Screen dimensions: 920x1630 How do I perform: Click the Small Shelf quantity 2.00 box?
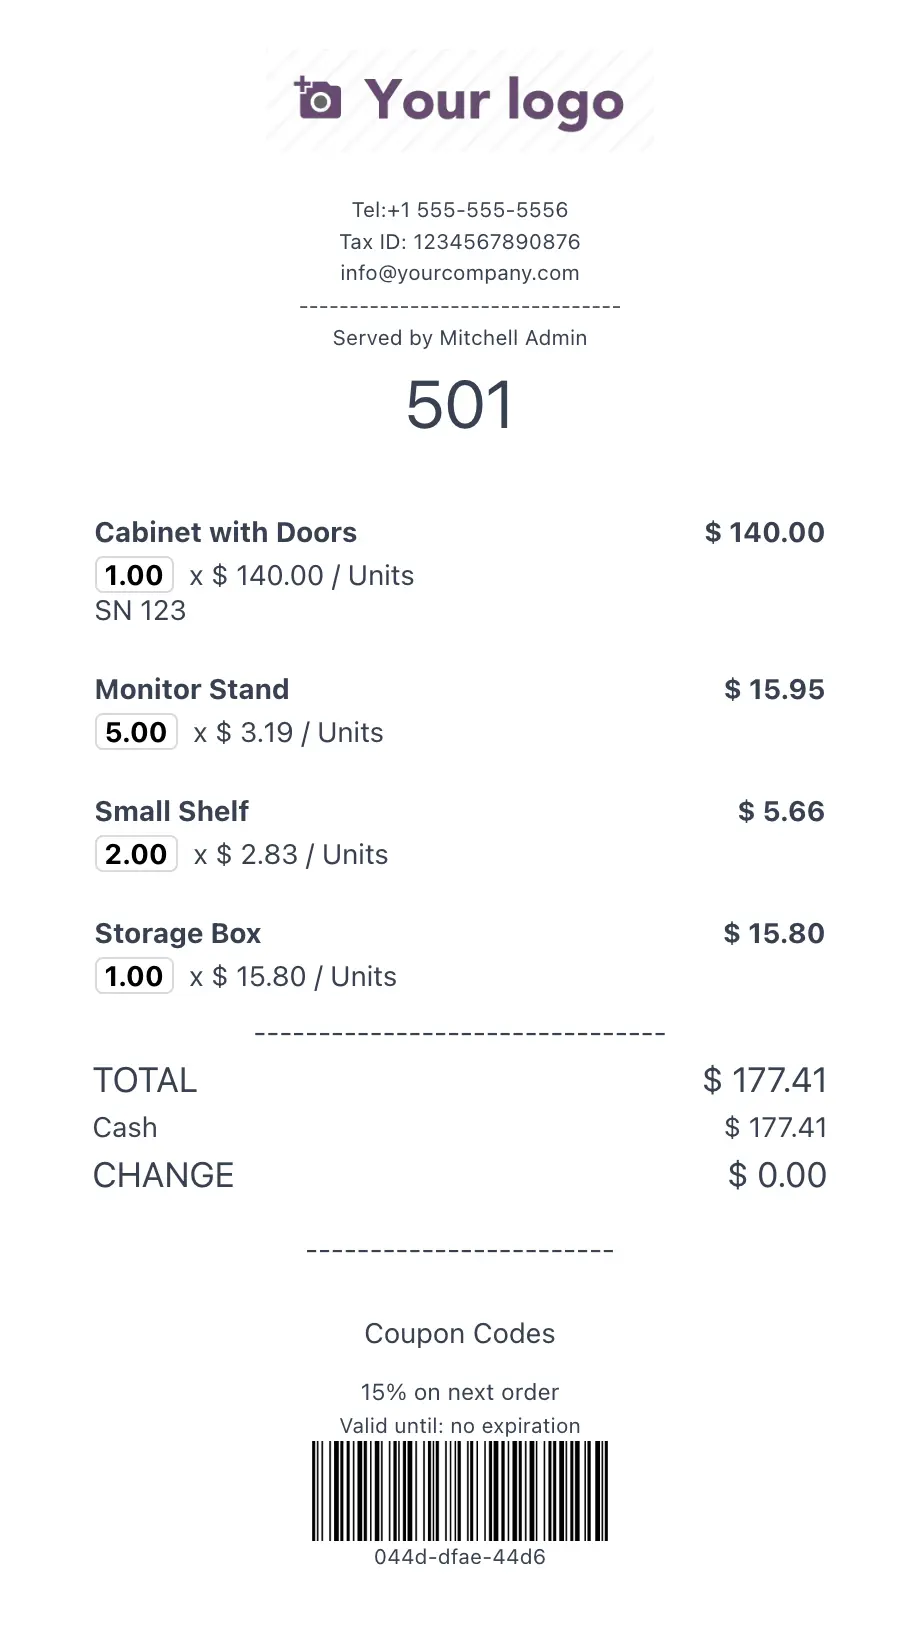pos(136,854)
